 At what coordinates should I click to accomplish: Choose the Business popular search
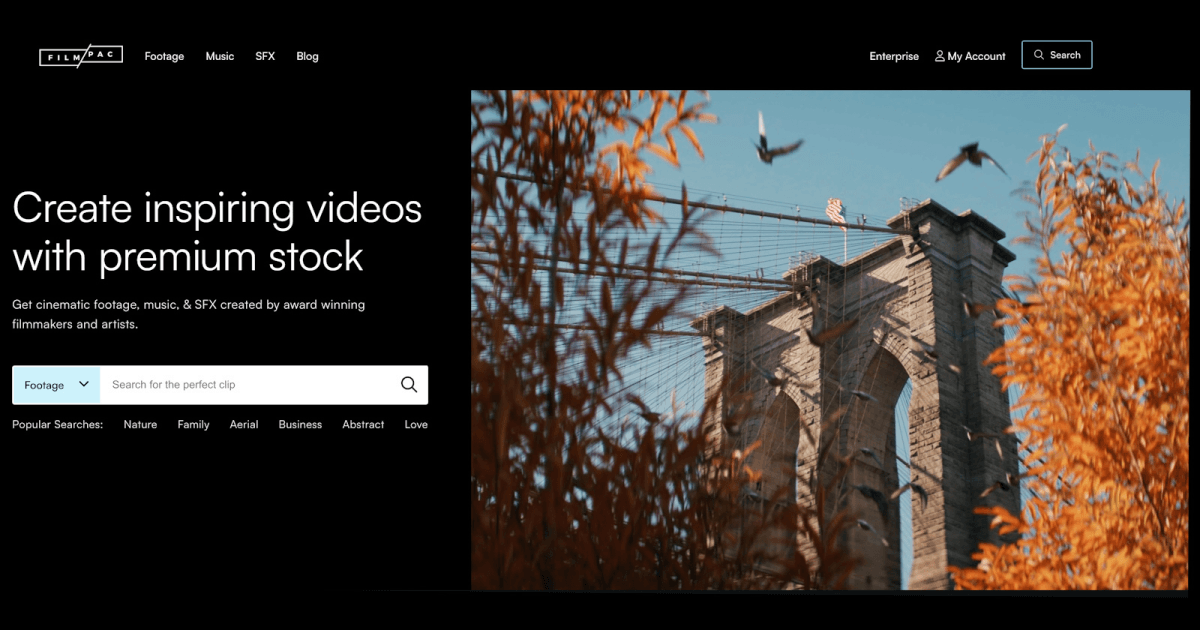point(300,425)
